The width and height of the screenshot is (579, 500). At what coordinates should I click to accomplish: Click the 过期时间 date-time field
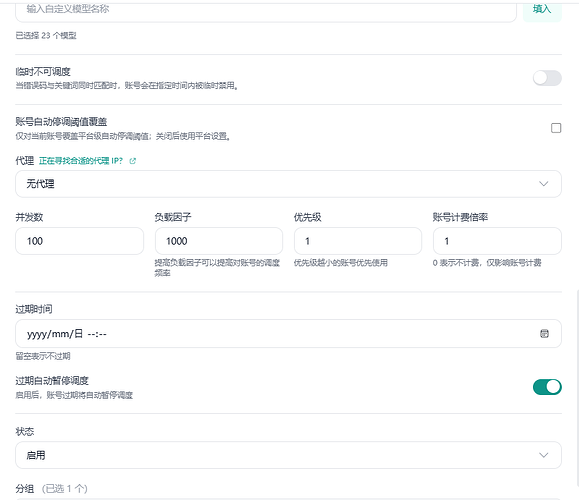click(x=288, y=333)
